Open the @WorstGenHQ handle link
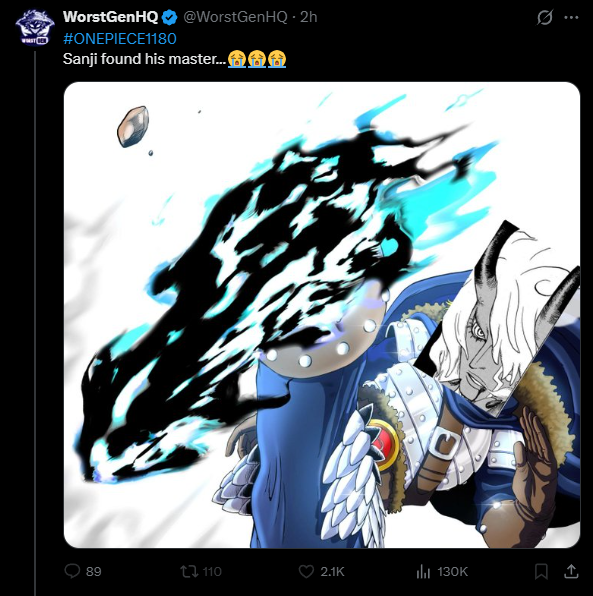This screenshot has width=593, height=596. tap(235, 17)
